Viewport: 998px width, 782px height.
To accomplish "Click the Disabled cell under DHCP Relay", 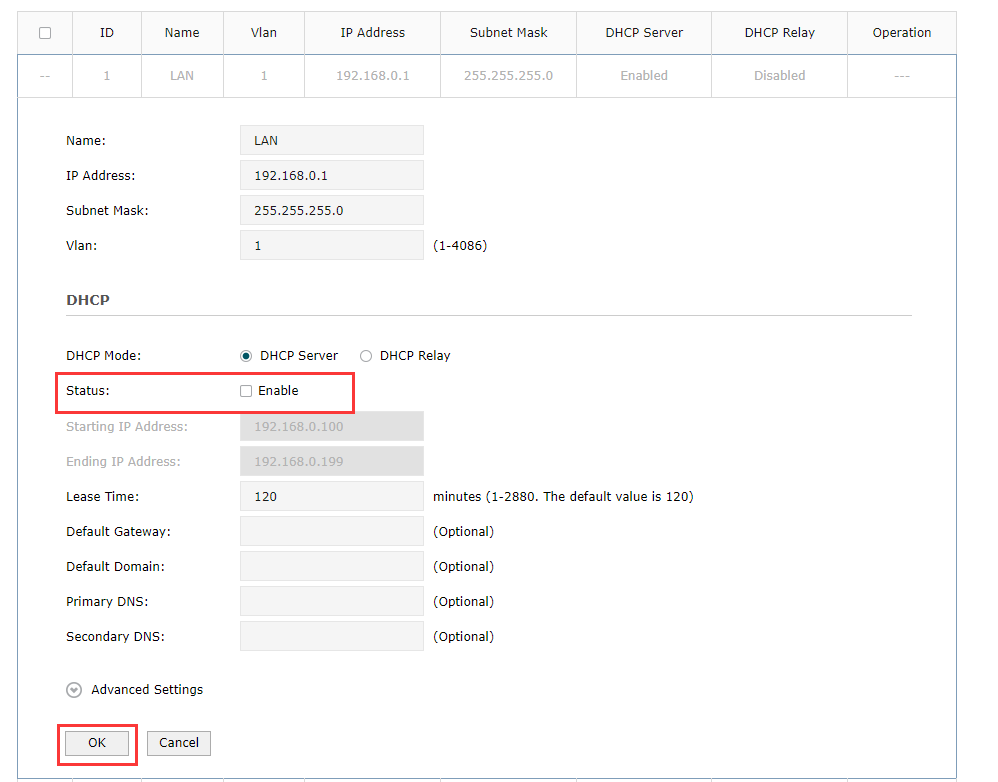I will pyautogui.click(x=780, y=76).
